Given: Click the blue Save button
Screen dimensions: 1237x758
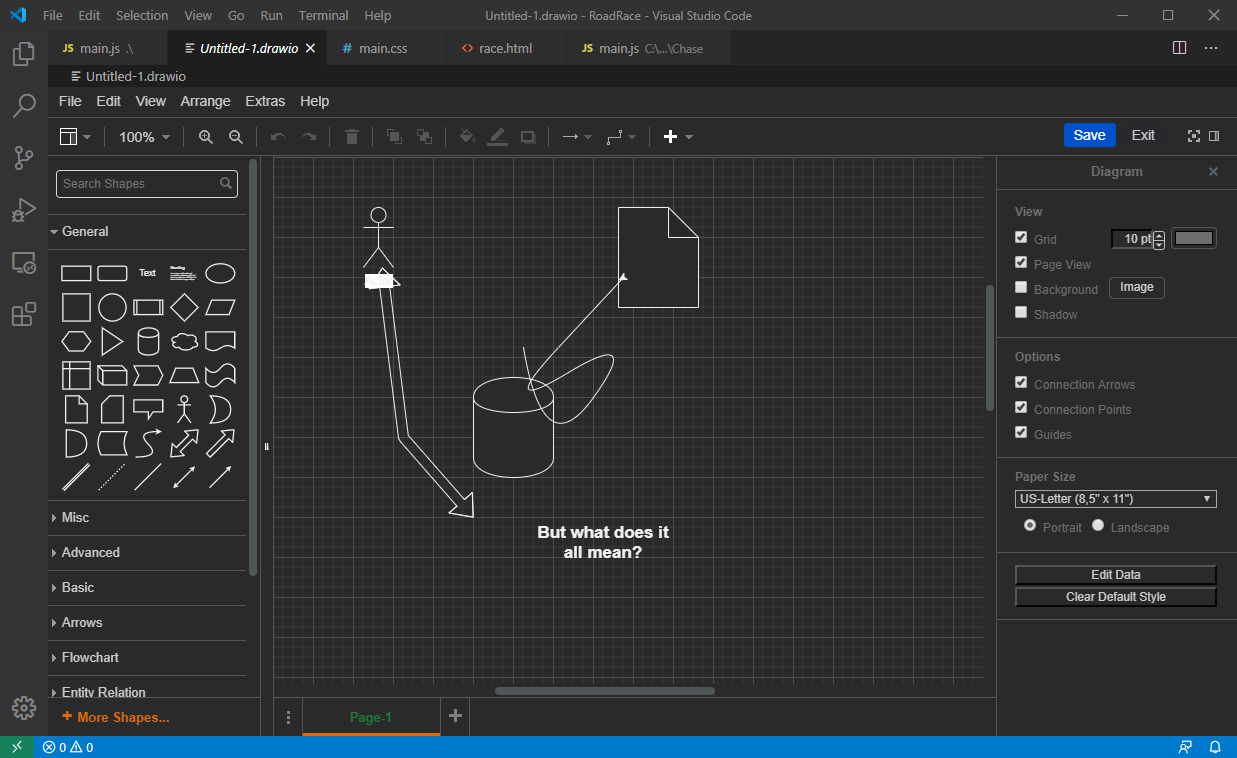Looking at the screenshot, I should [1089, 136].
